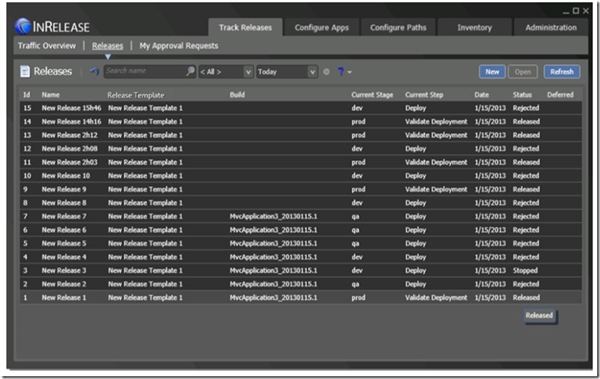The height and width of the screenshot is (379, 600).
Task: Sort by the Name column header
Action: [x=51, y=95]
